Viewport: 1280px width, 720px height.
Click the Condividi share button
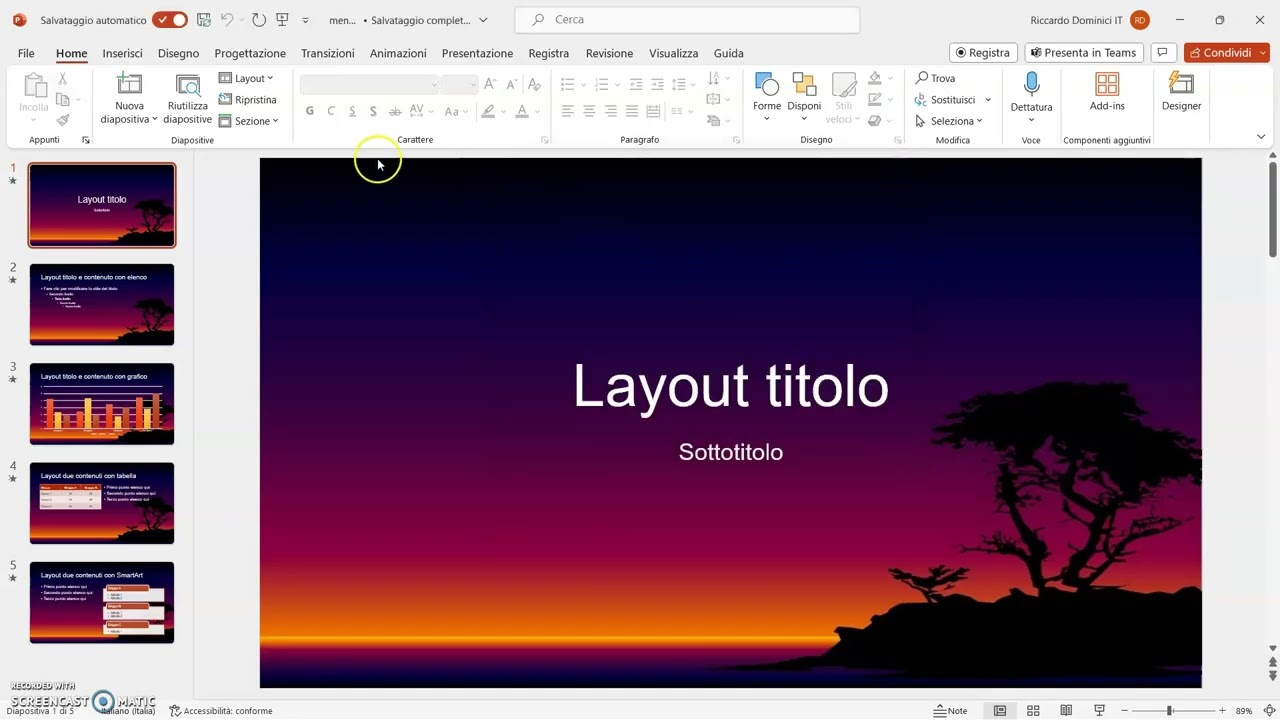[x=1226, y=53]
